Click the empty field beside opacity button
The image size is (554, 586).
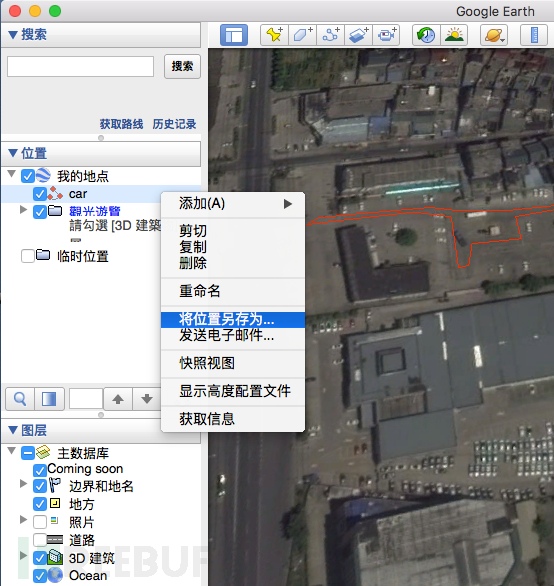(86, 399)
